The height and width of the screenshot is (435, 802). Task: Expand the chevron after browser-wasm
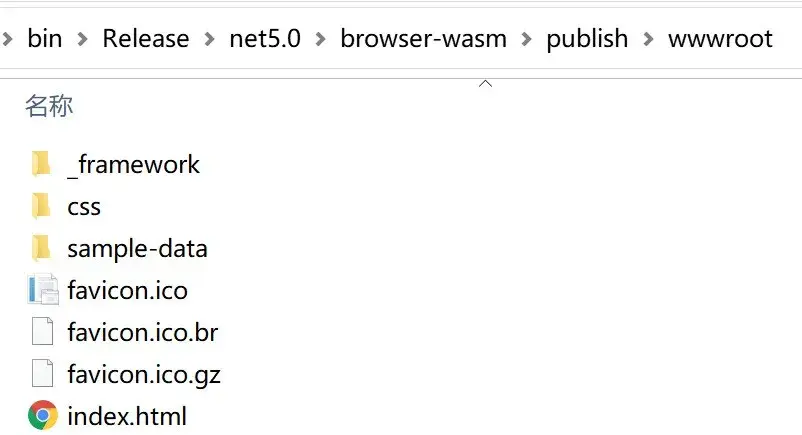tap(526, 39)
